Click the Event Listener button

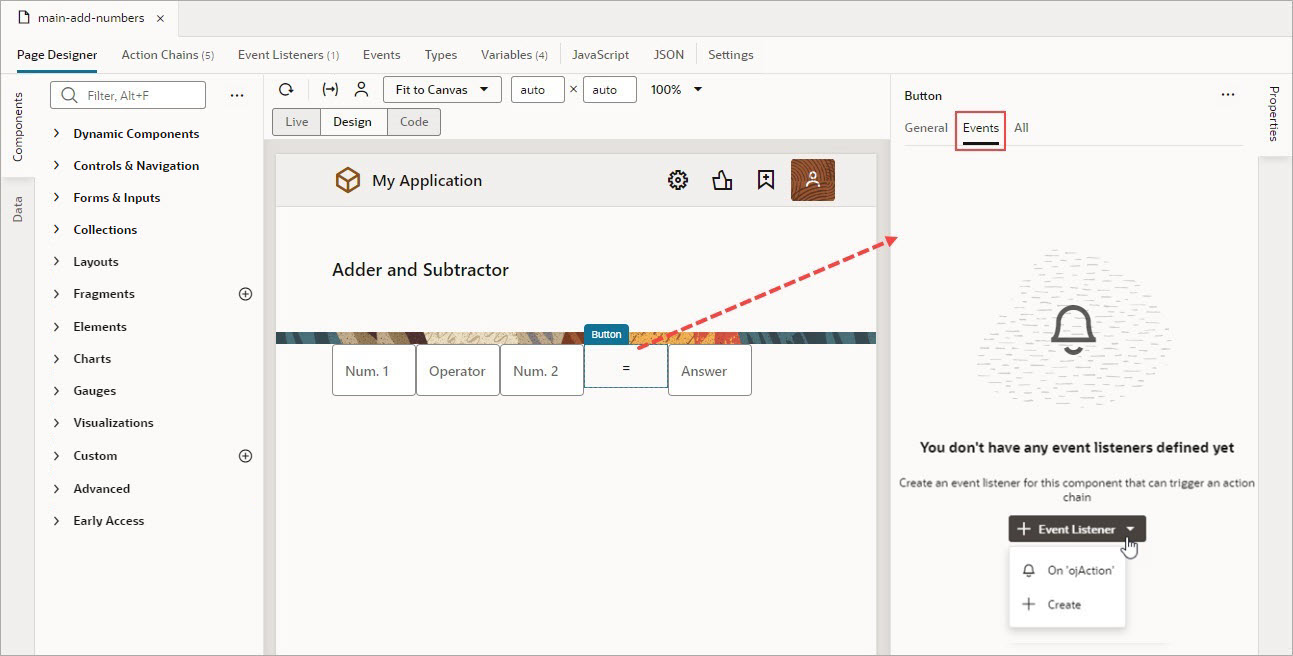(1068, 529)
